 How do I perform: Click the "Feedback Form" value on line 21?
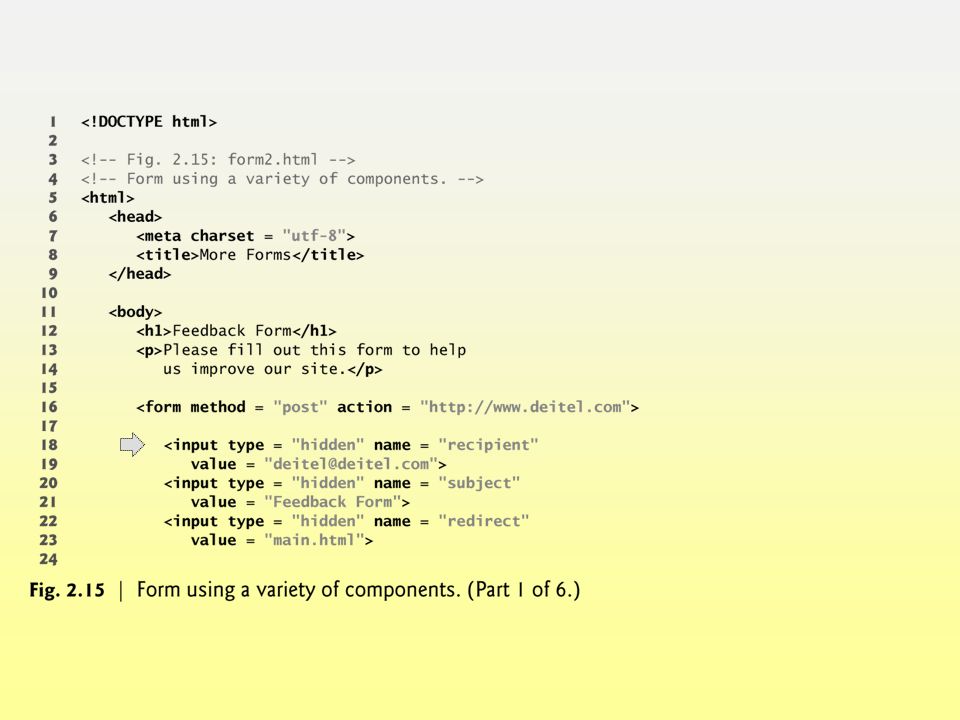click(x=332, y=502)
